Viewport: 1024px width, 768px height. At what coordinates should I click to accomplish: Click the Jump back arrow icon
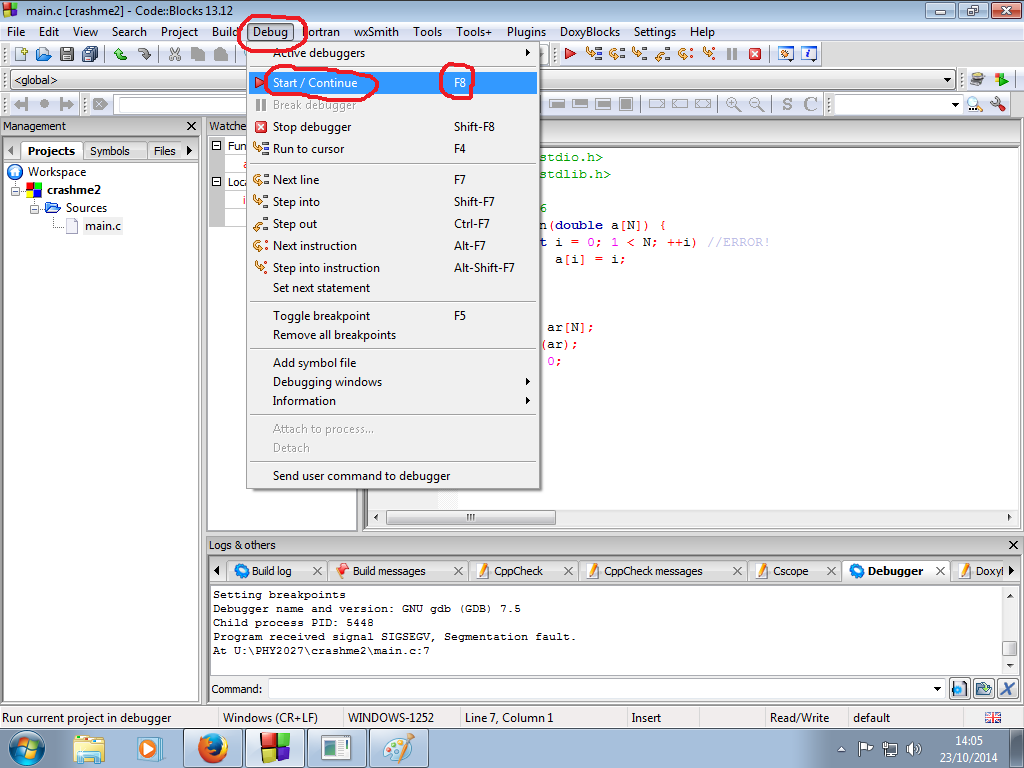21,104
